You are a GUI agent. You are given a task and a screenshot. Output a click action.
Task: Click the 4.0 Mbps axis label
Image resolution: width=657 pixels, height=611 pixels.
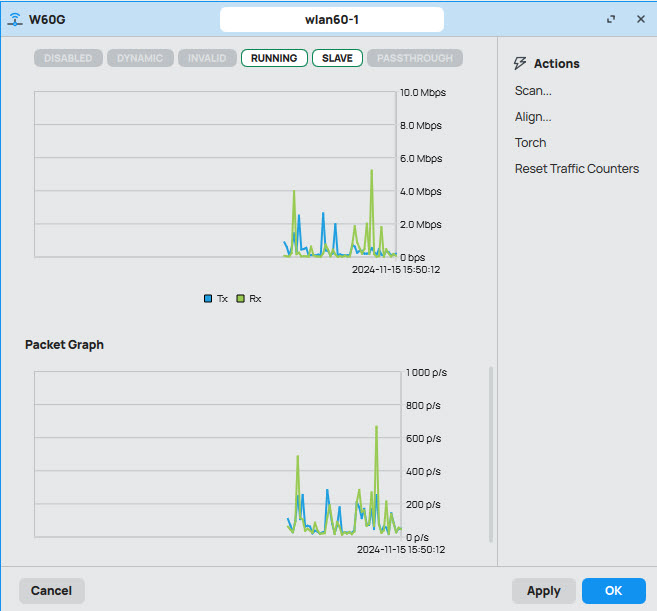[421, 192]
